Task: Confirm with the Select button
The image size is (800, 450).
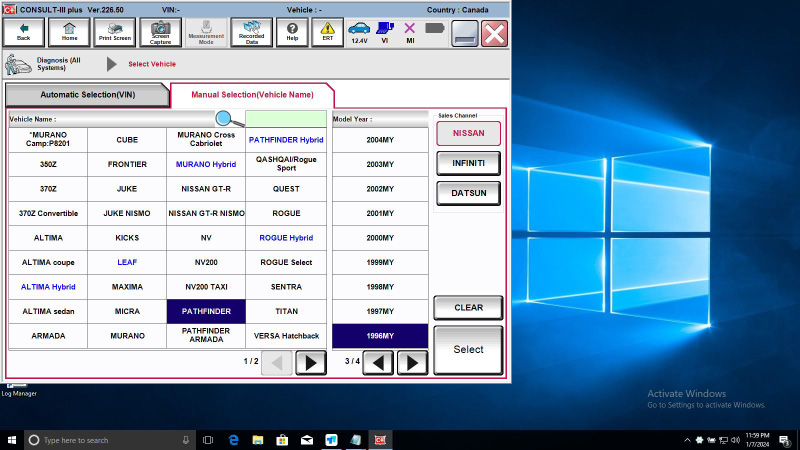Action: (468, 350)
